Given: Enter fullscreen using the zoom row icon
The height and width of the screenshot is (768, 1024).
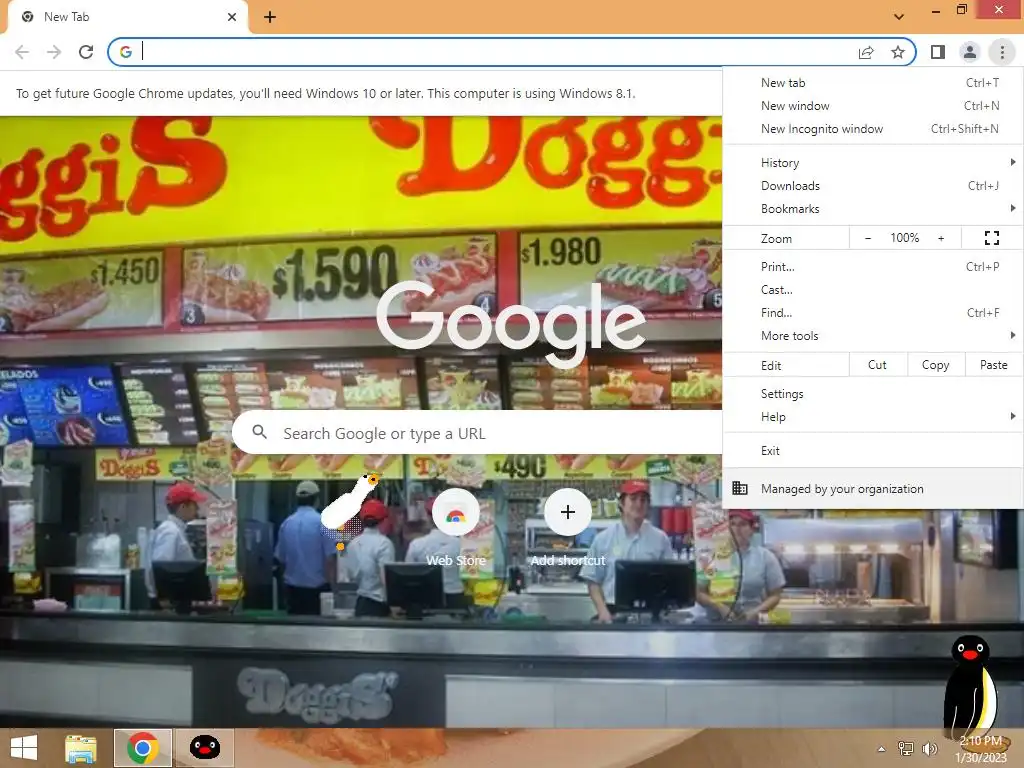Looking at the screenshot, I should 991,238.
